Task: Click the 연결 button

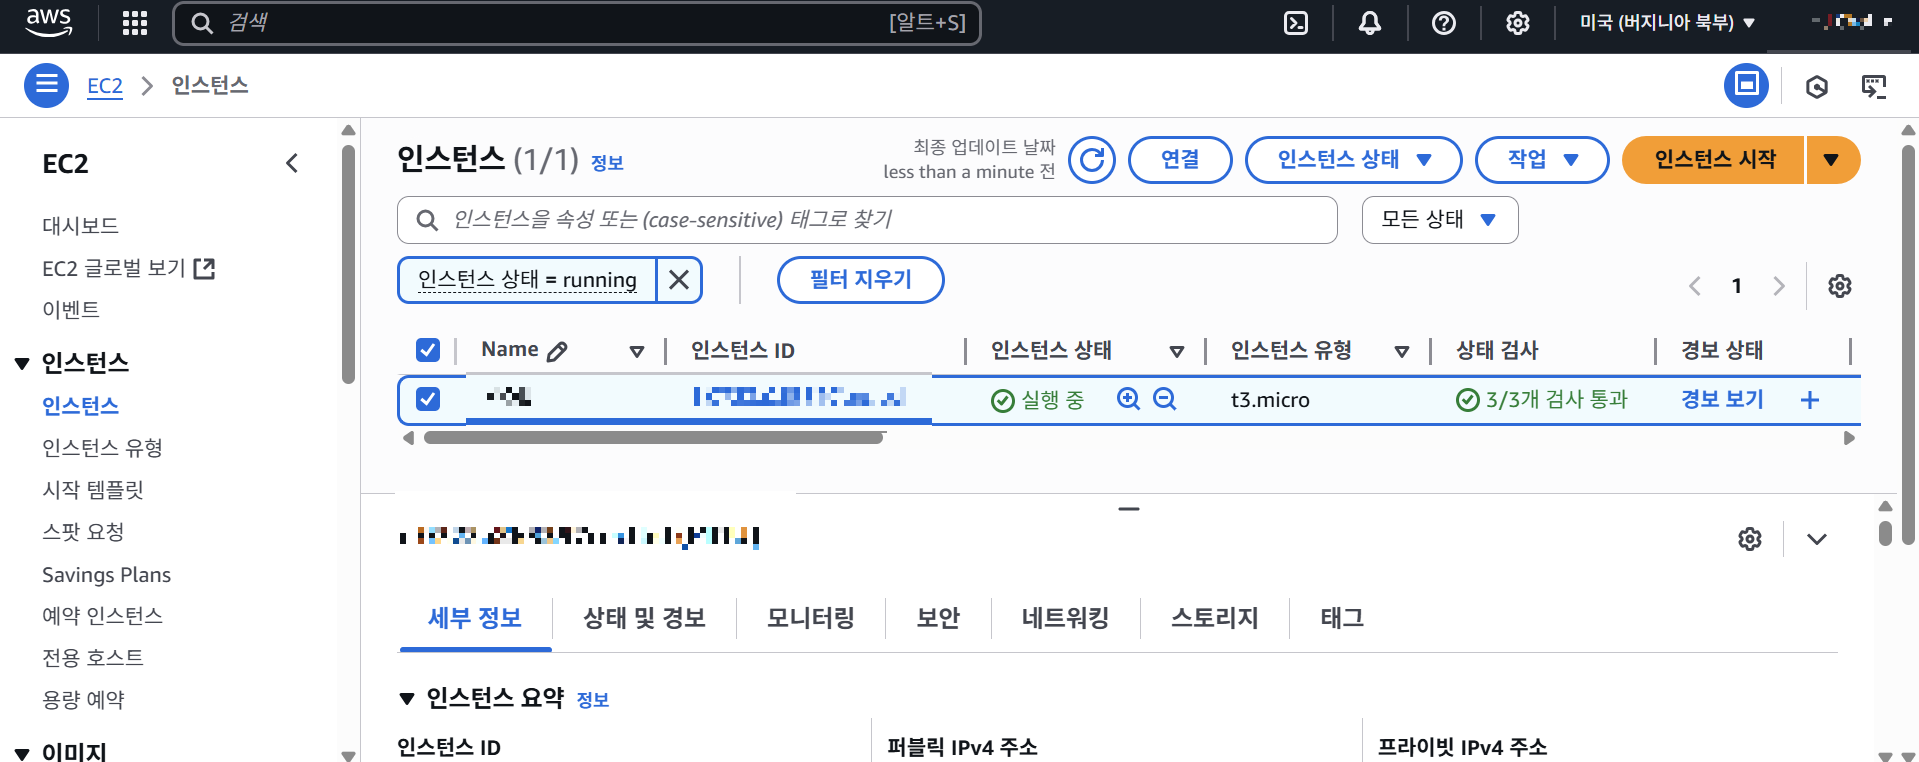Action: 1180,160
